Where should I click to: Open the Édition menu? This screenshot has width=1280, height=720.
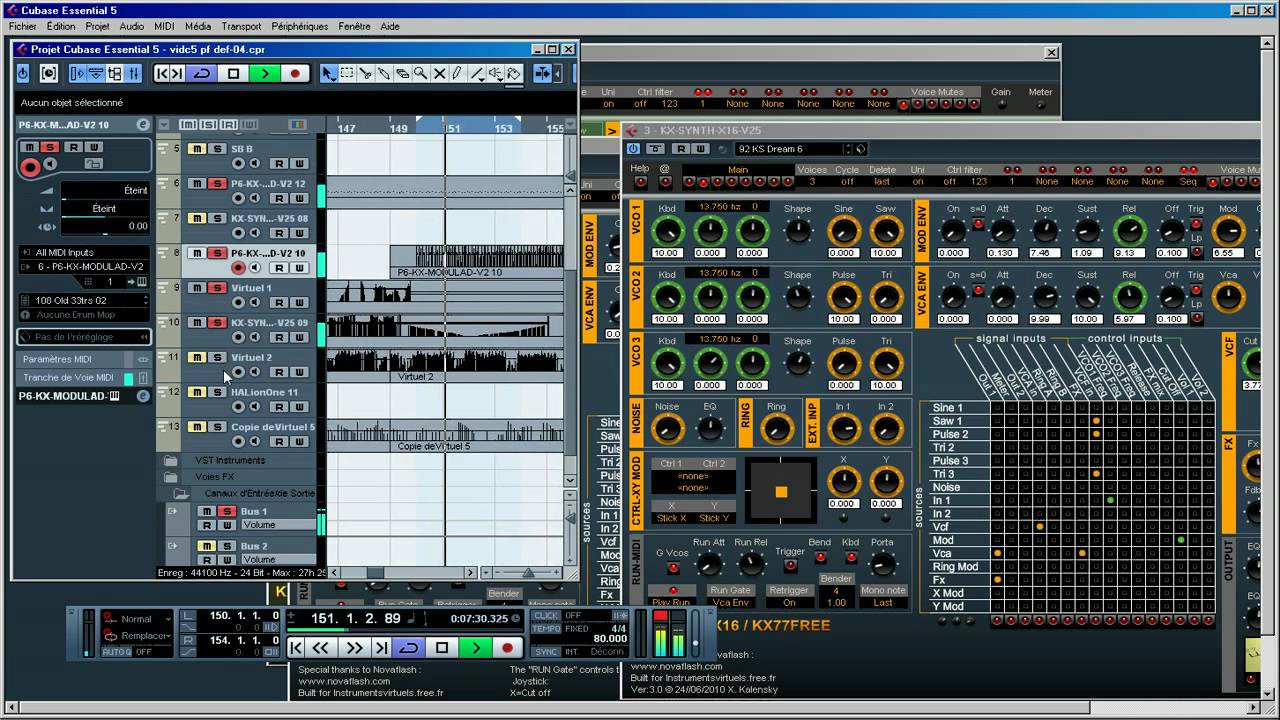click(x=61, y=27)
